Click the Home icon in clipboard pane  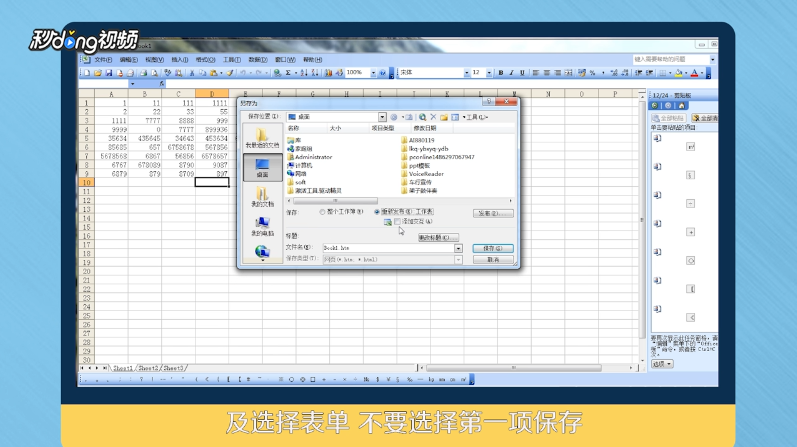[681, 106]
